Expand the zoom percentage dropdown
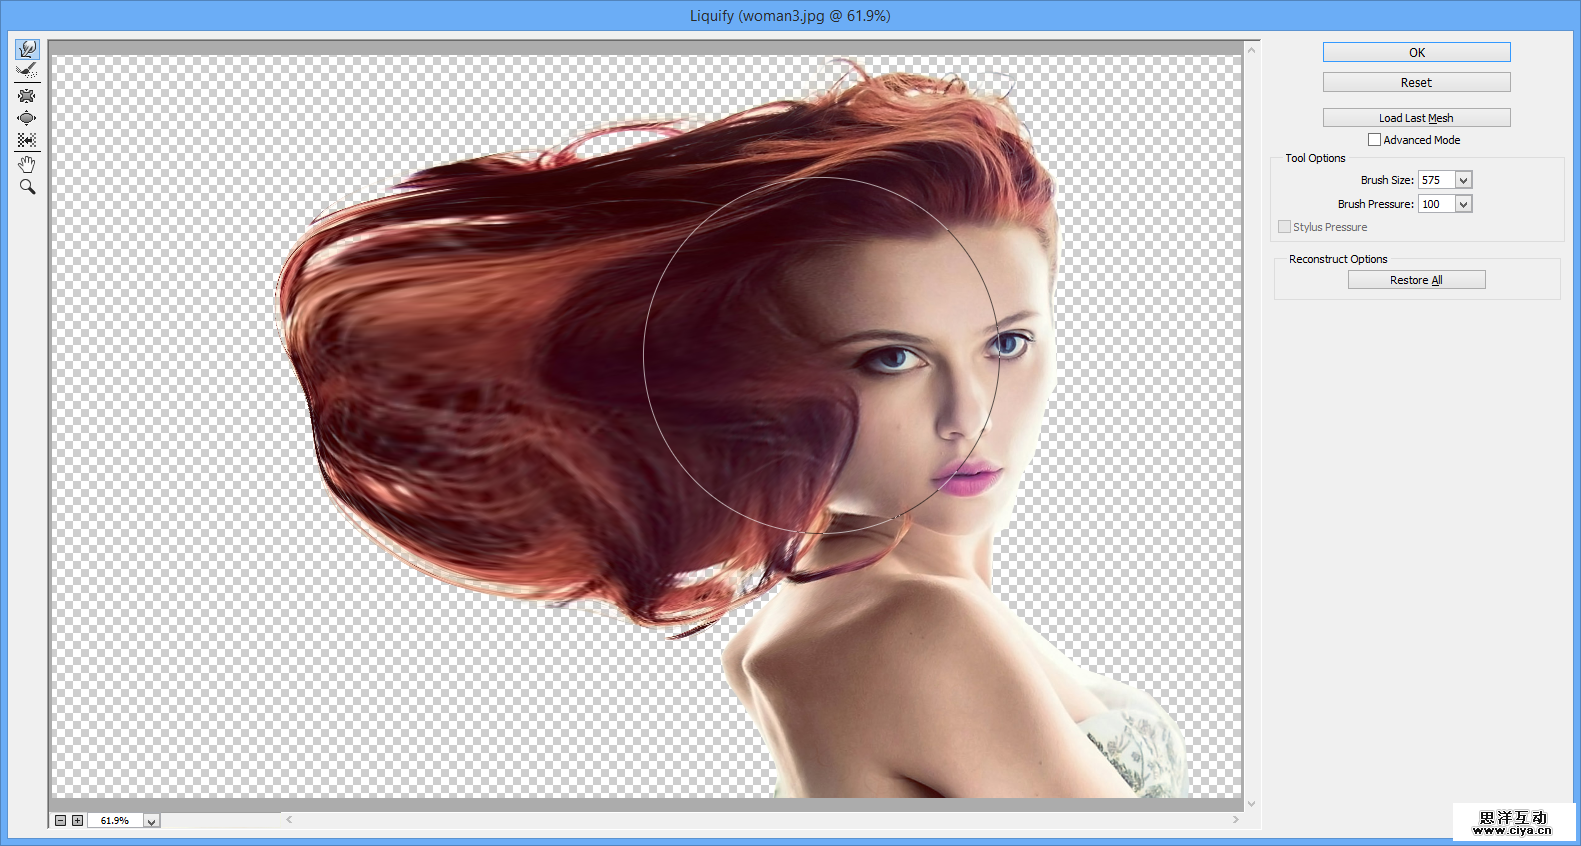The height and width of the screenshot is (846, 1581). [x=151, y=821]
